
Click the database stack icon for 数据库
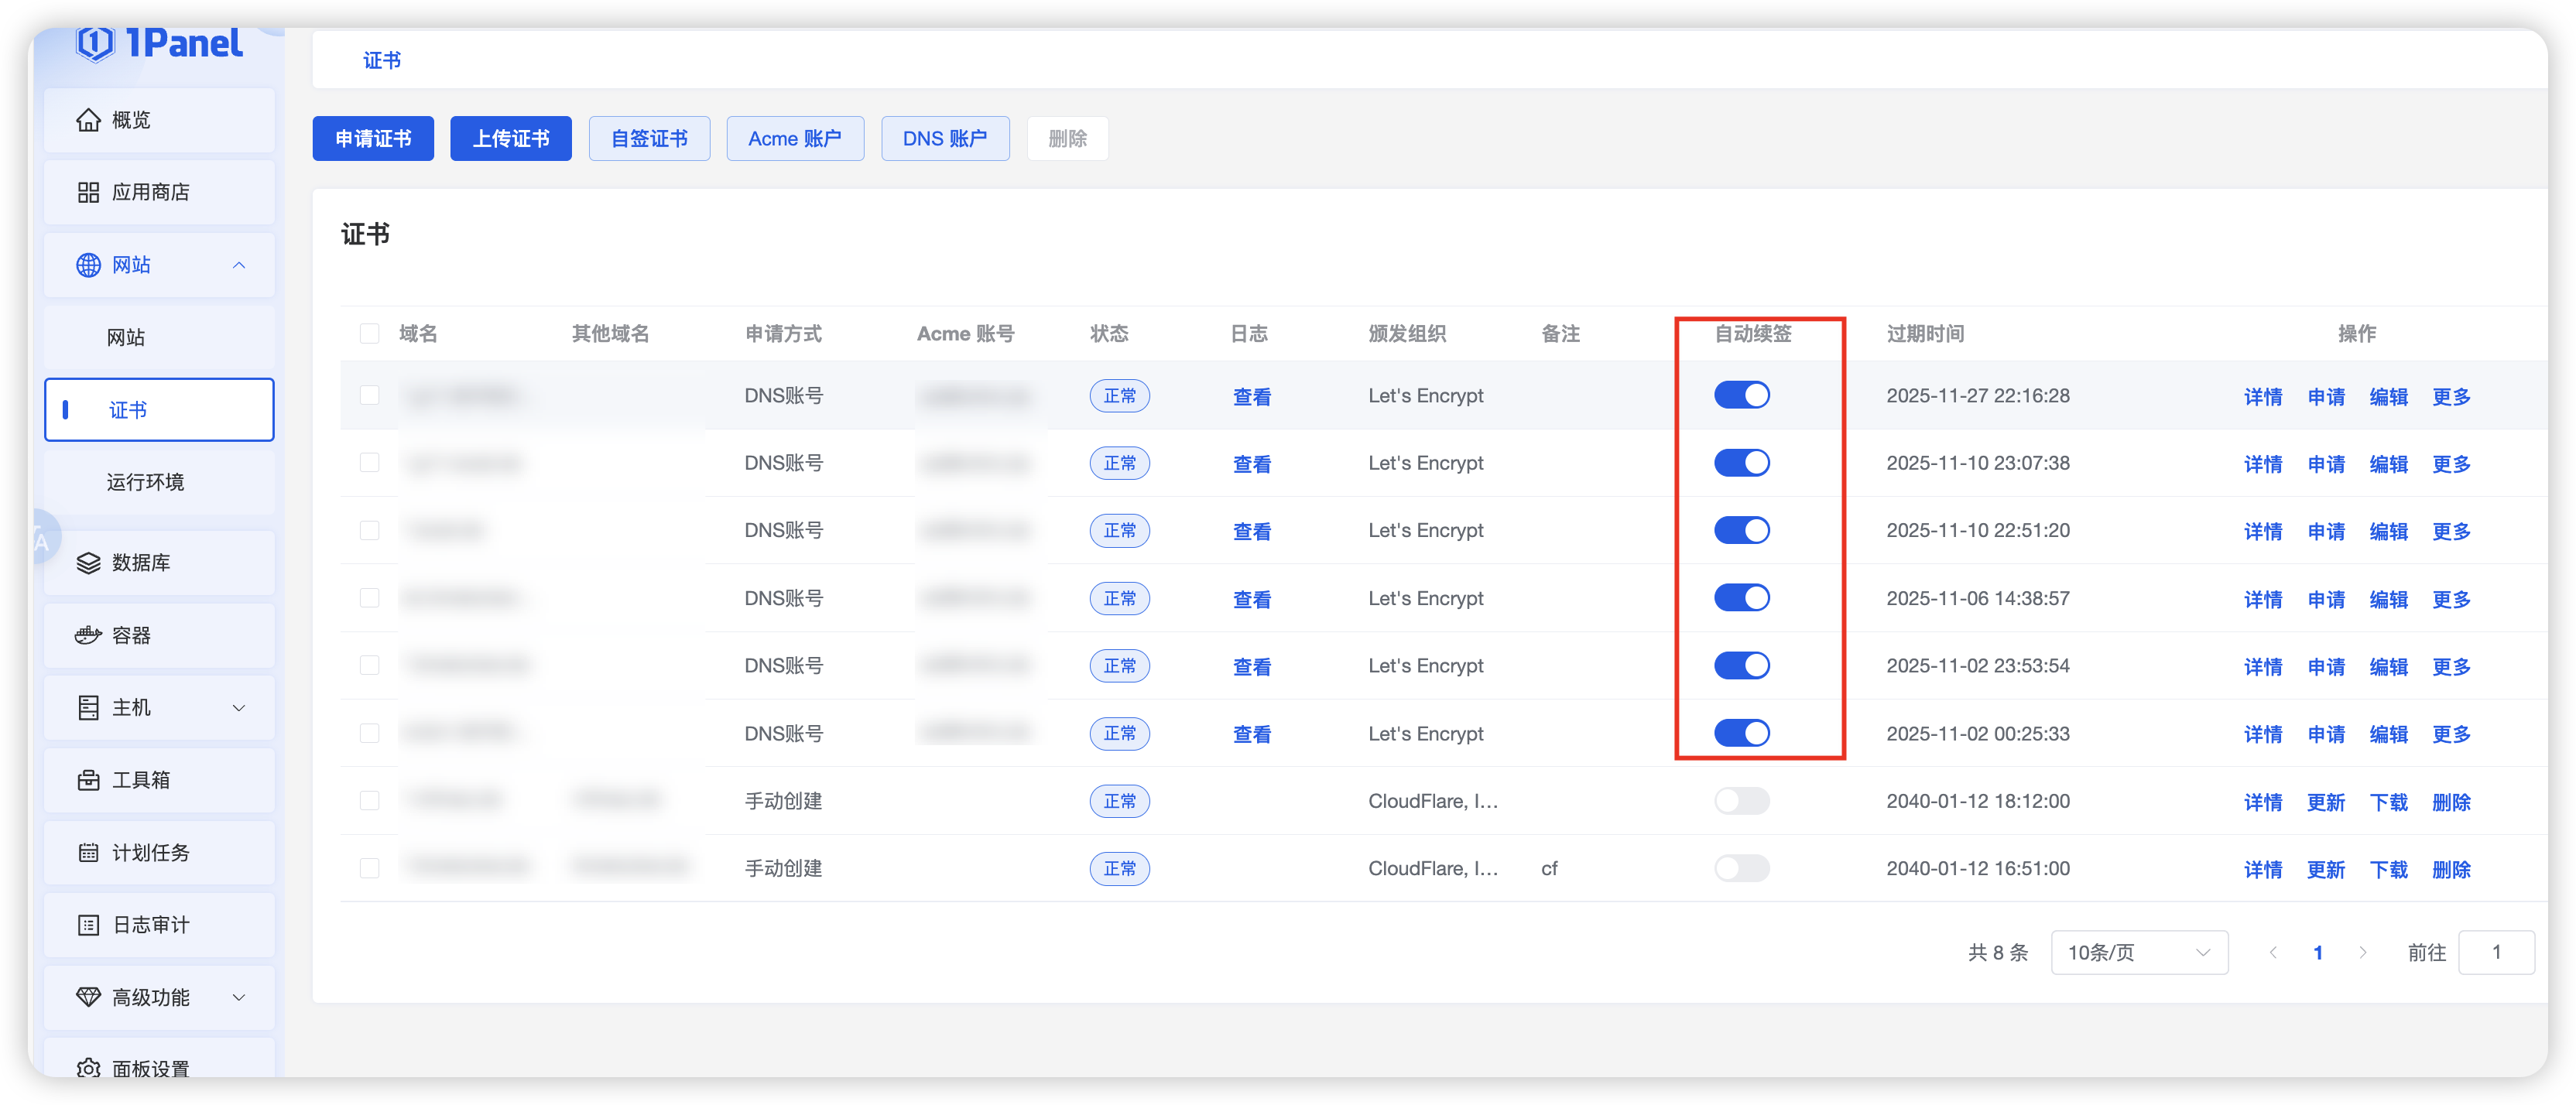click(88, 563)
